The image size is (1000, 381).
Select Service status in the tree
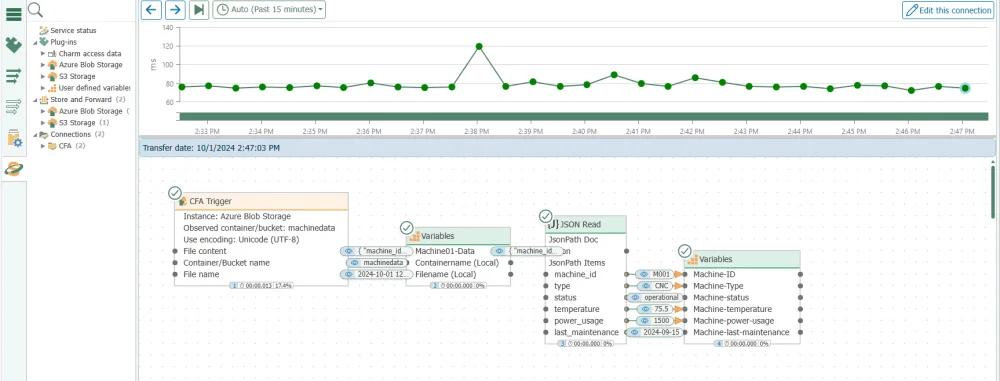[73, 31]
